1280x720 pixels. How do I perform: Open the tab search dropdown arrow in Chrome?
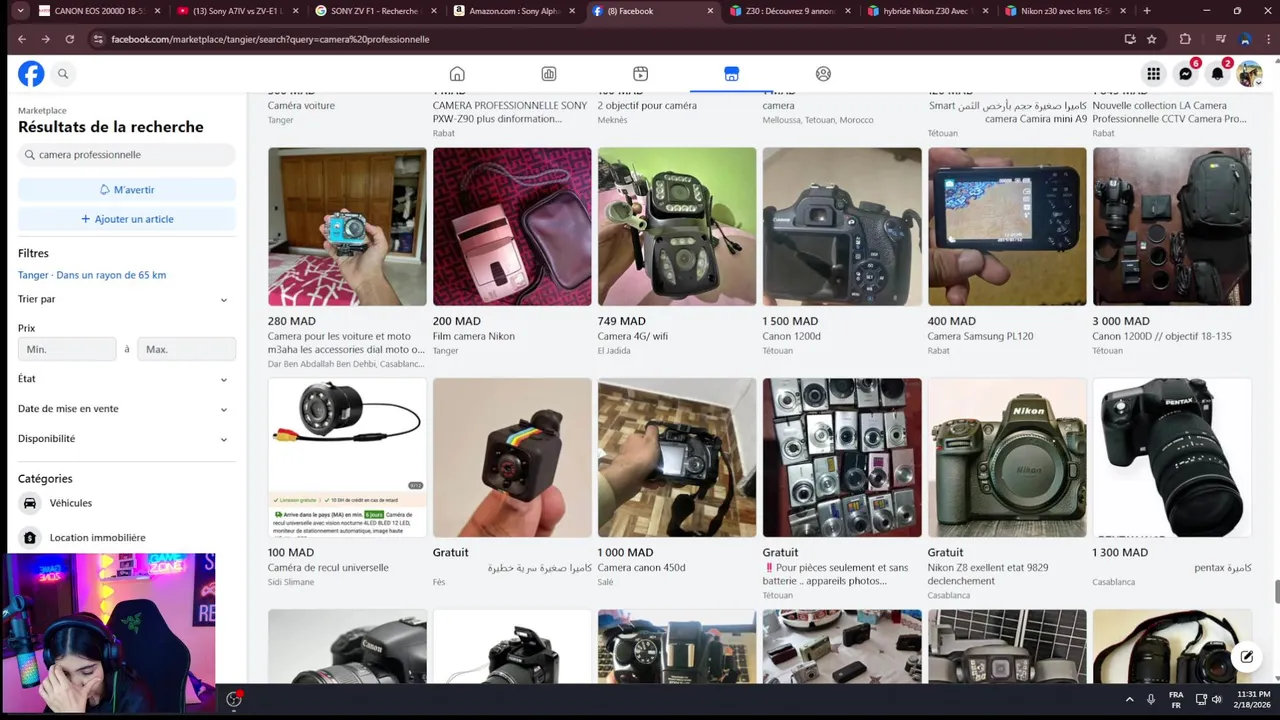click(20, 11)
